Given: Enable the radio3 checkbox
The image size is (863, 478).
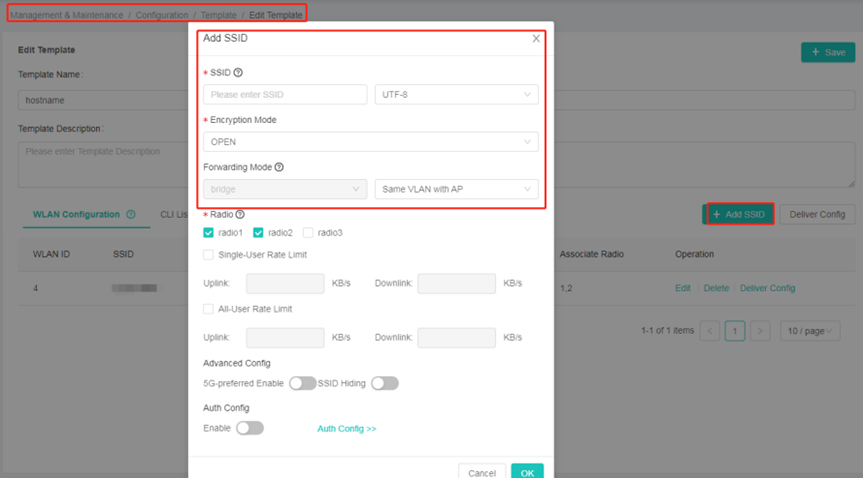Looking at the screenshot, I should [x=308, y=233].
